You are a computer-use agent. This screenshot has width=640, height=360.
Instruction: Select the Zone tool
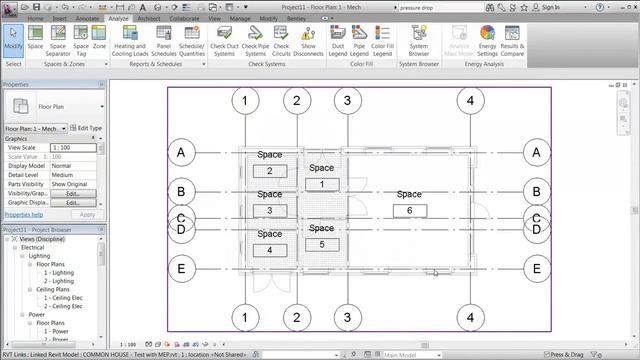pyautogui.click(x=99, y=38)
